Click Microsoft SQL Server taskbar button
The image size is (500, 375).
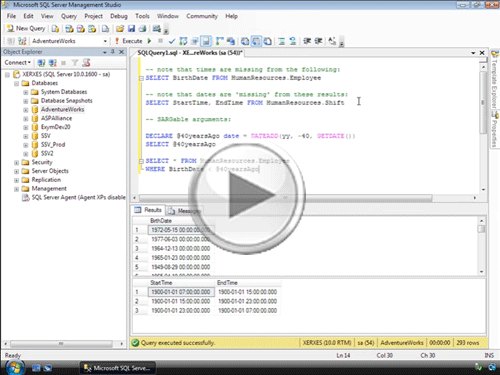point(118,368)
